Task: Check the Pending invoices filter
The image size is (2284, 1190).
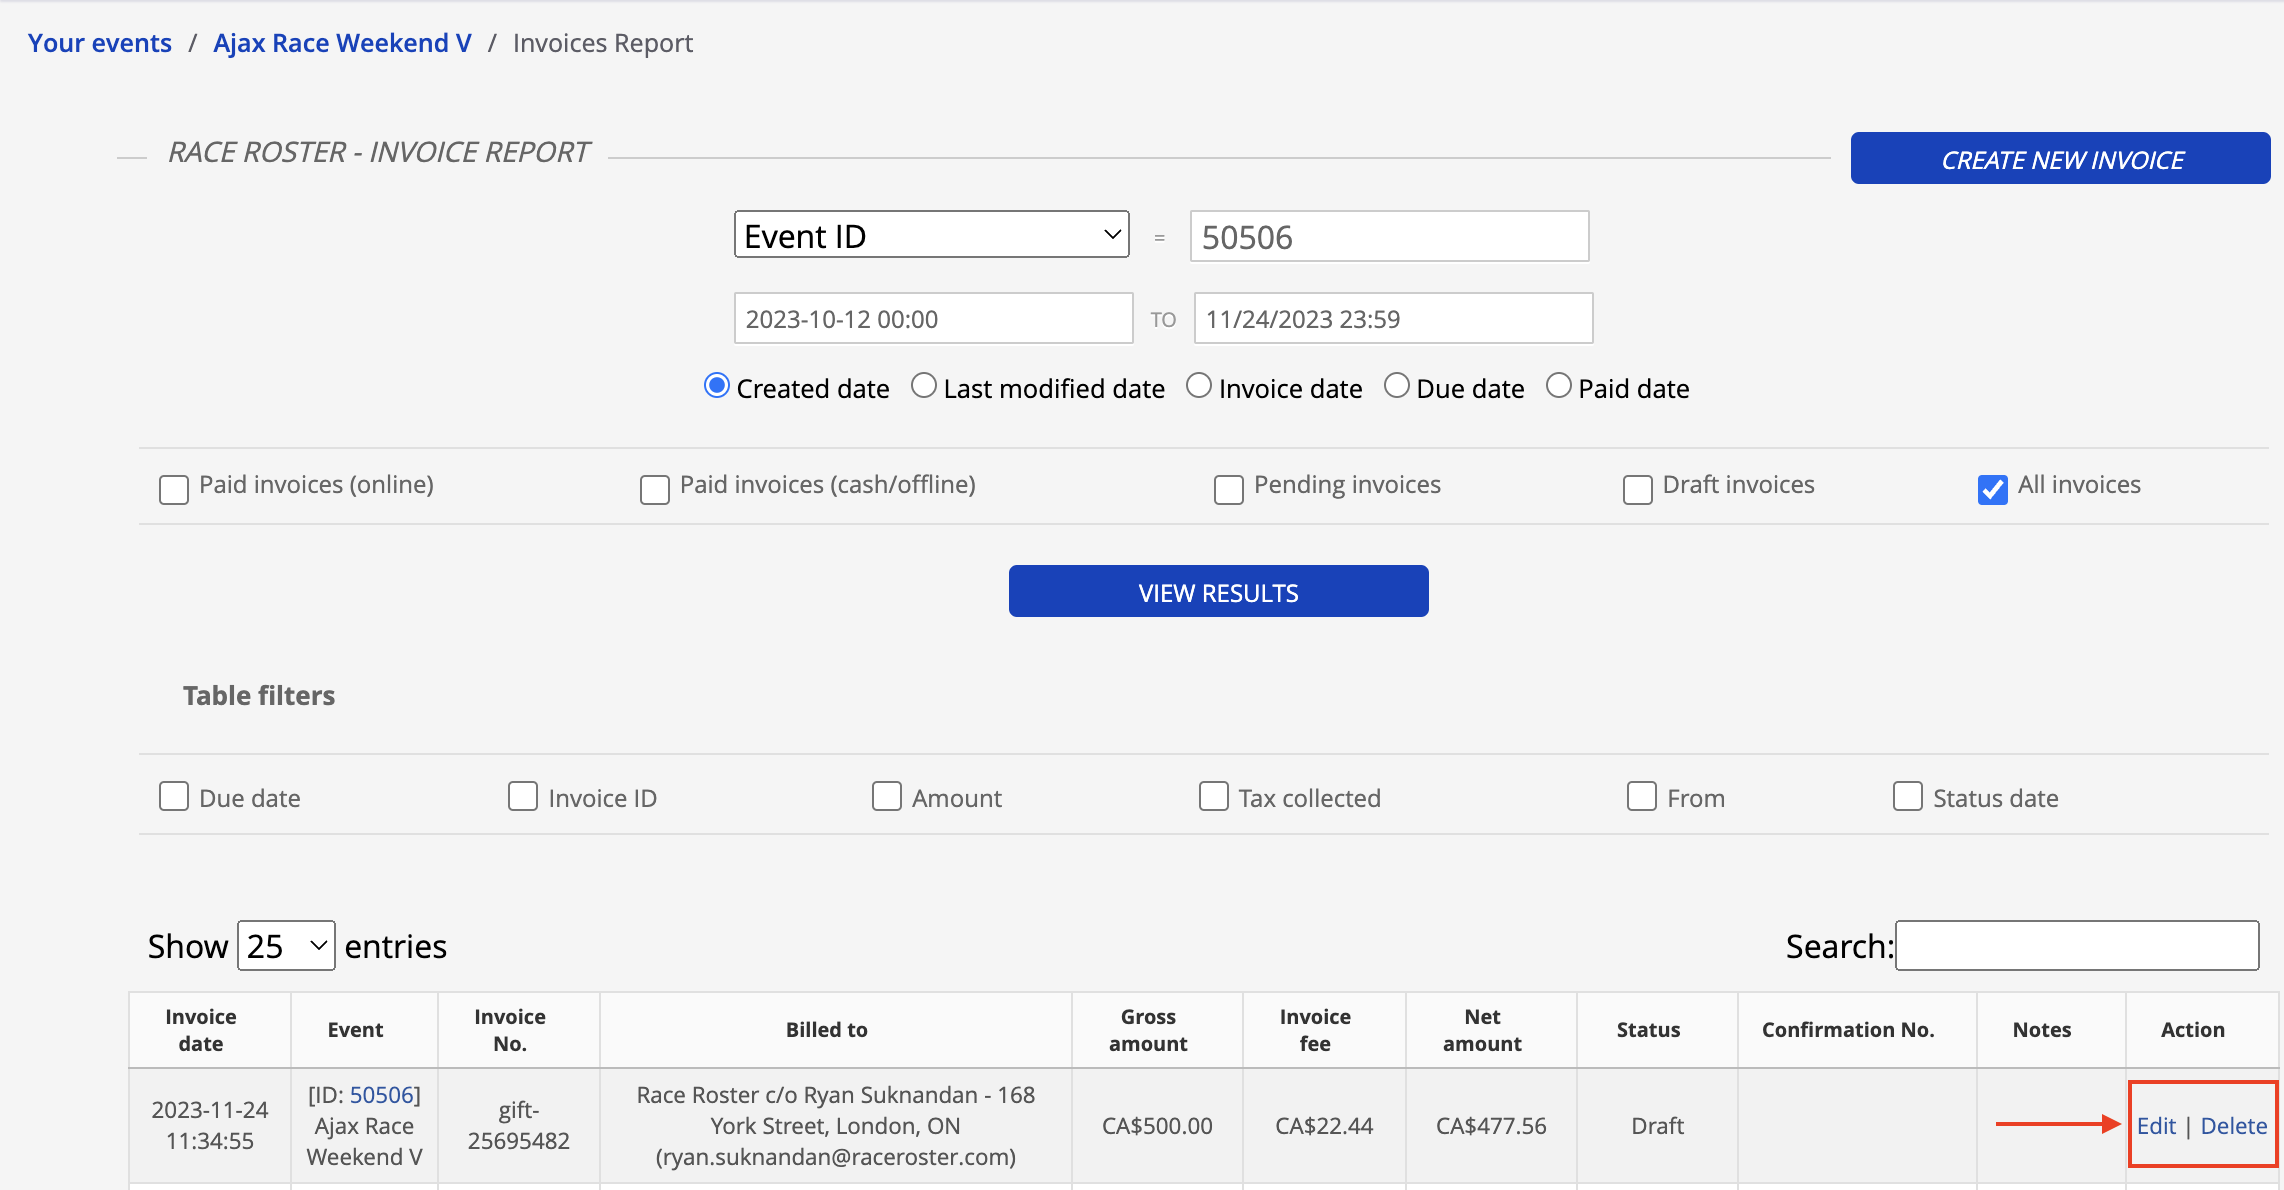Action: click(x=1228, y=489)
